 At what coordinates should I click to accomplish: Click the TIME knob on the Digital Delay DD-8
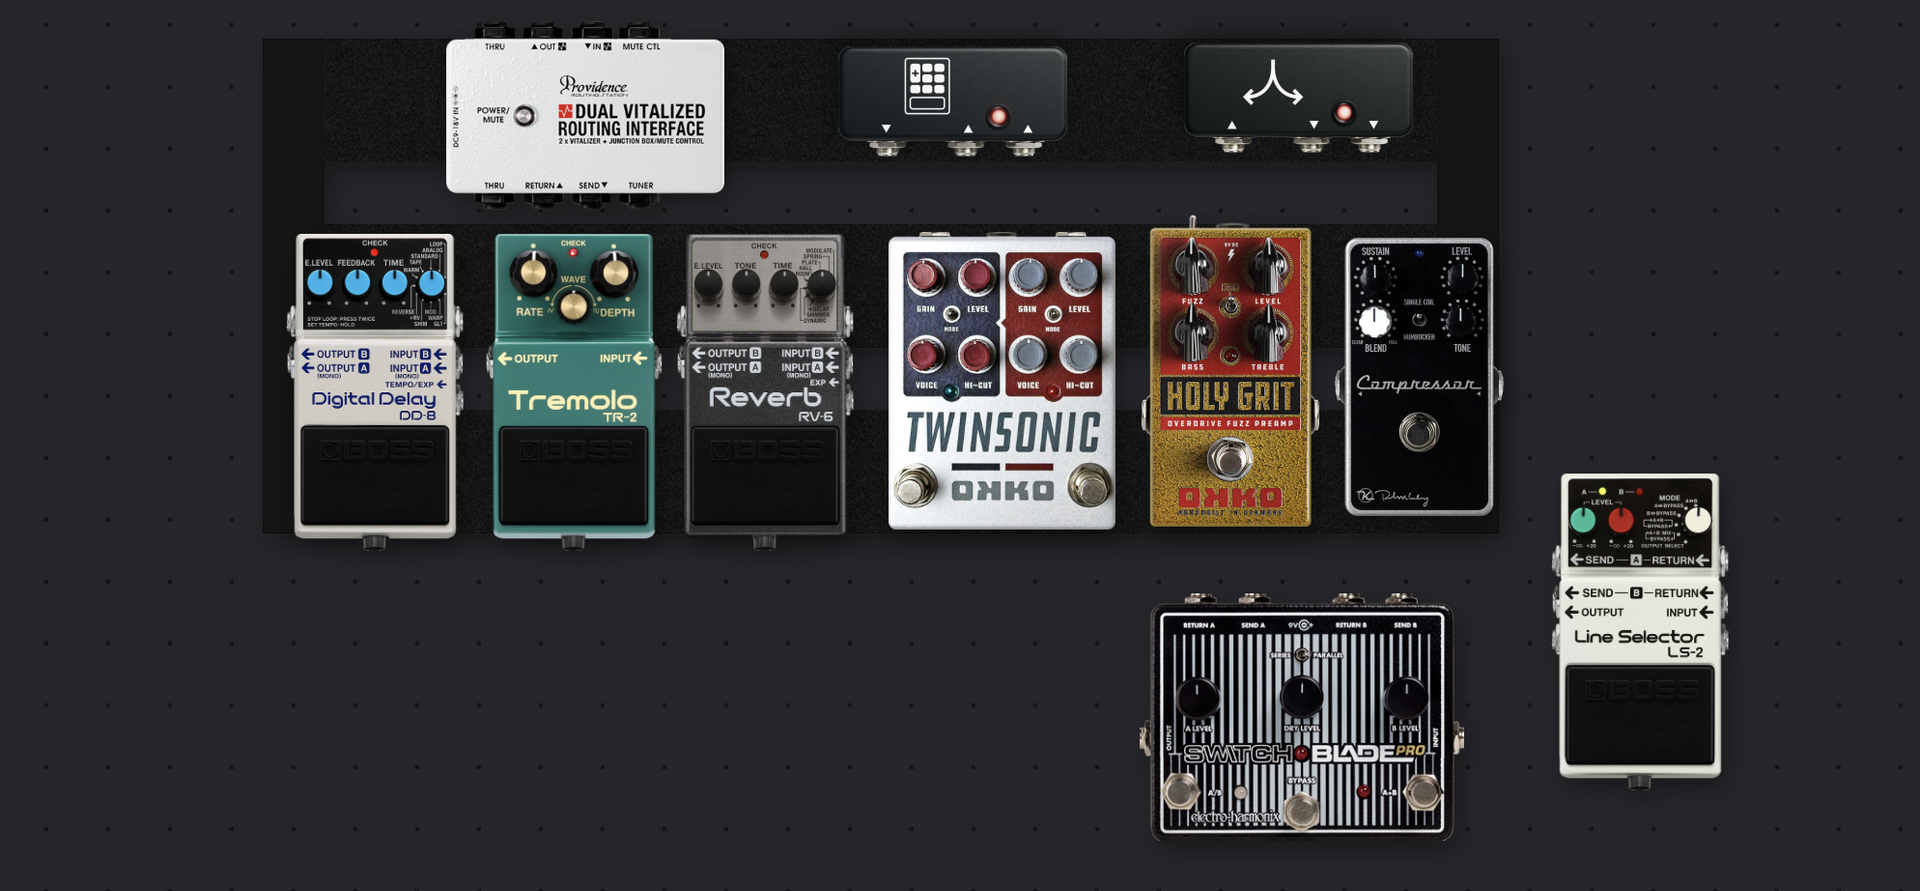point(394,283)
